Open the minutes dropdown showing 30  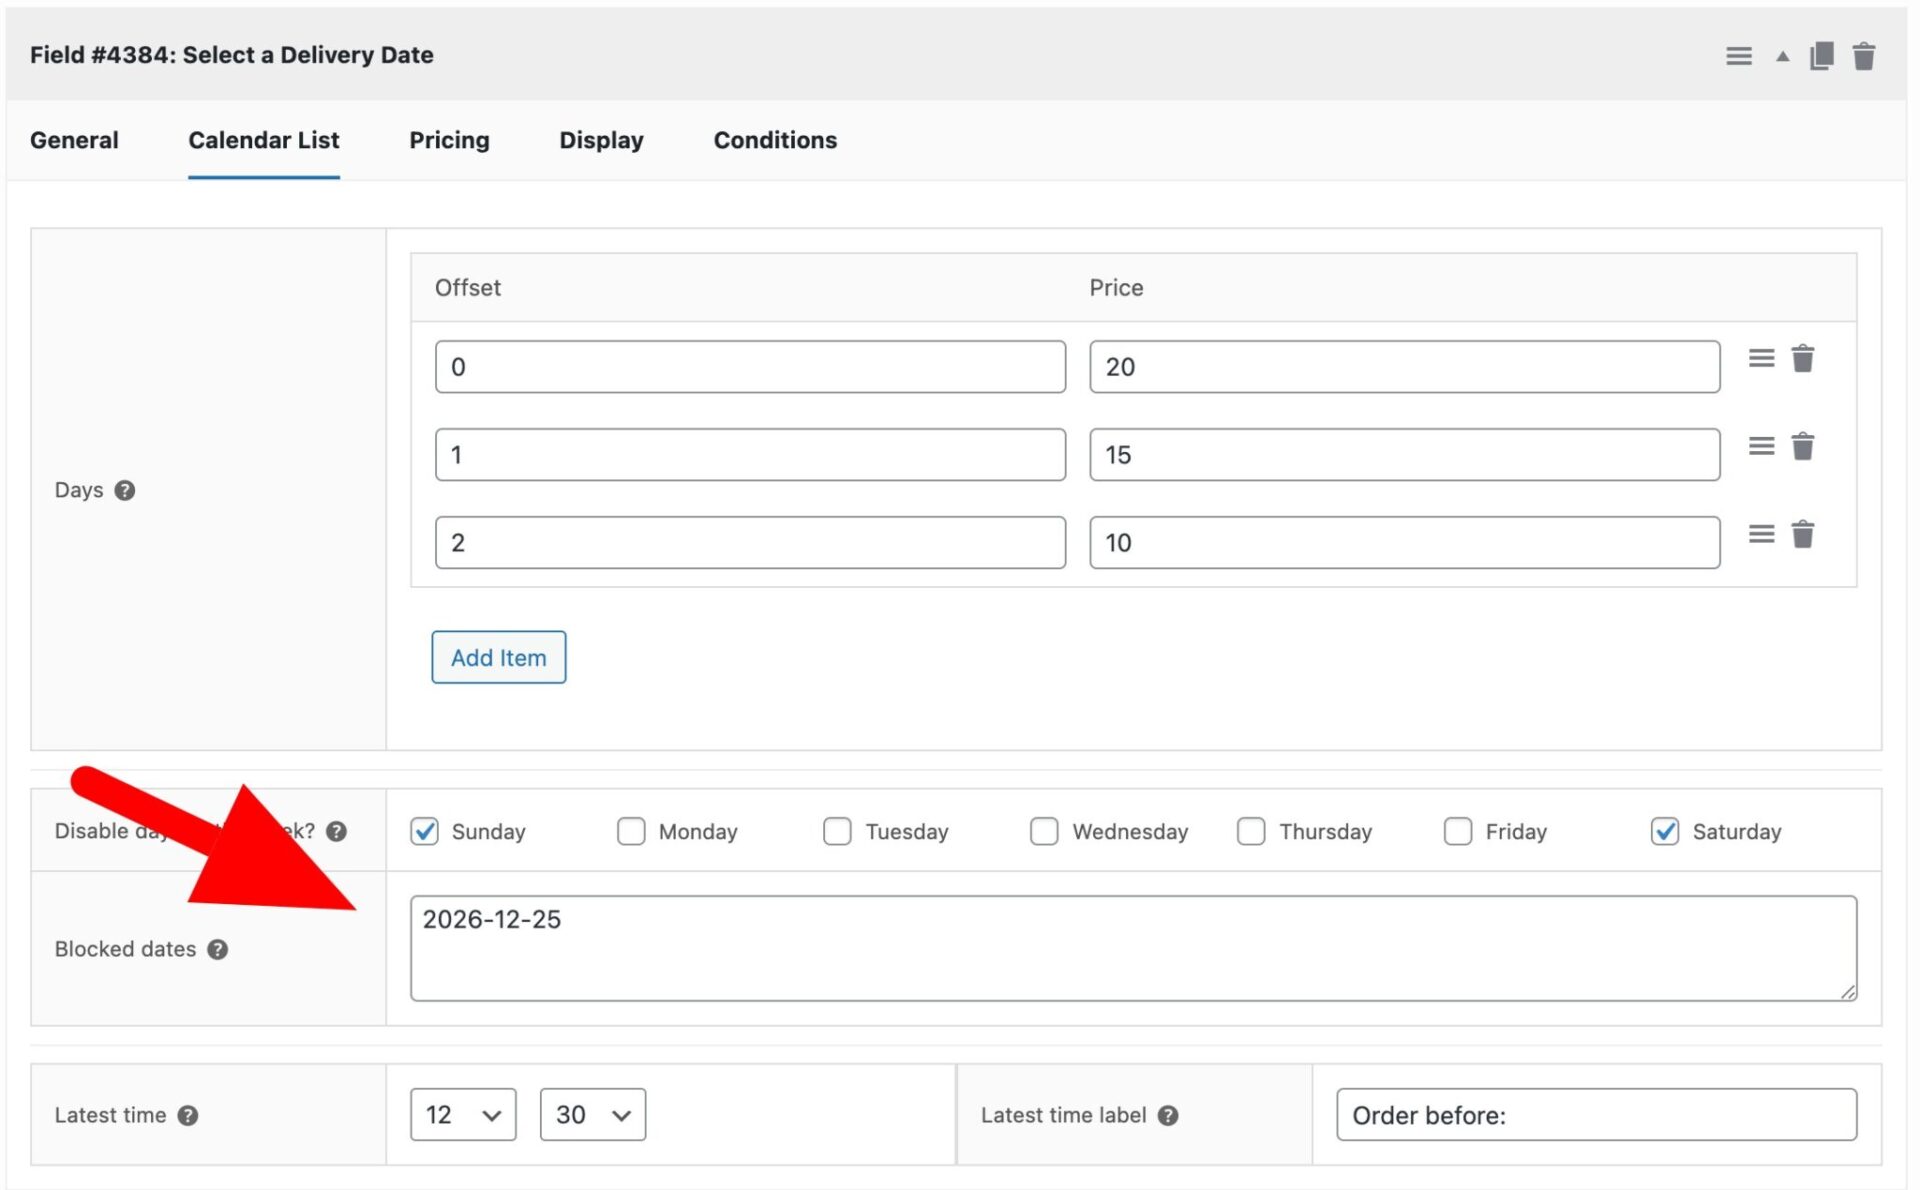pos(592,1114)
